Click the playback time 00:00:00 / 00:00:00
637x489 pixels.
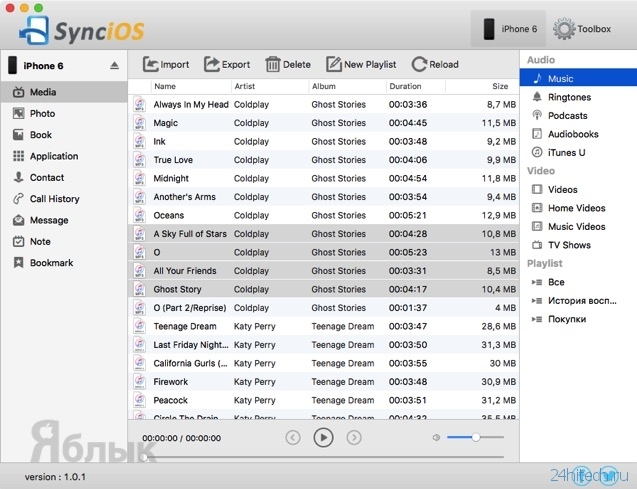(182, 438)
